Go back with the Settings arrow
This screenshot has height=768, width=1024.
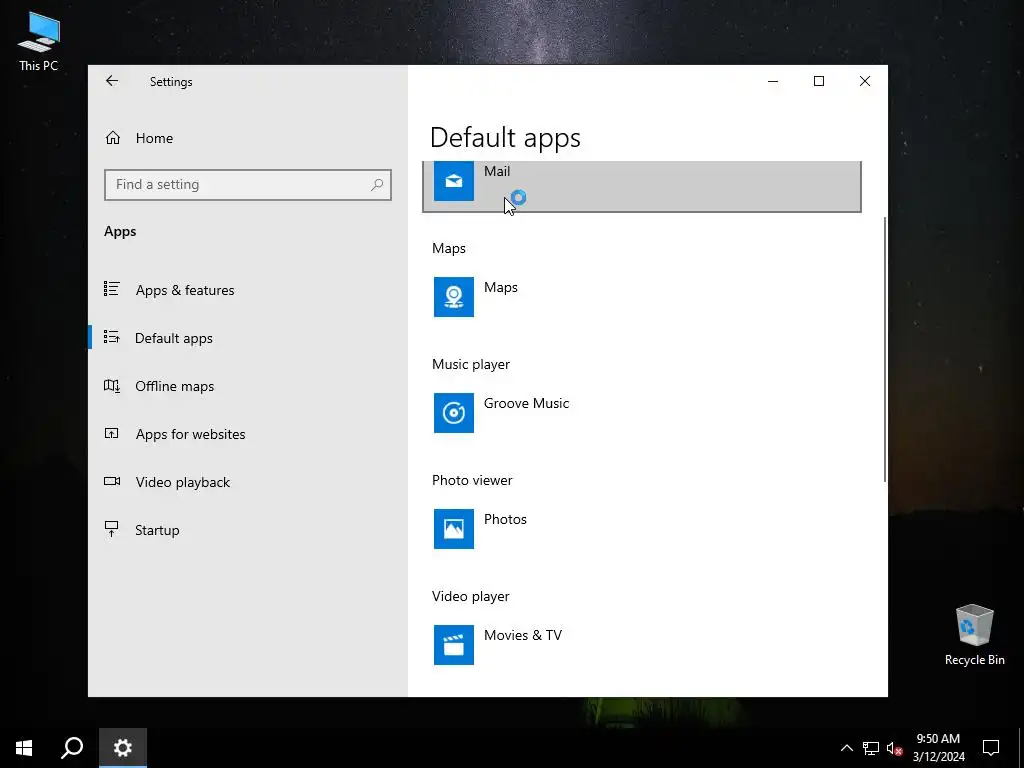tap(112, 81)
